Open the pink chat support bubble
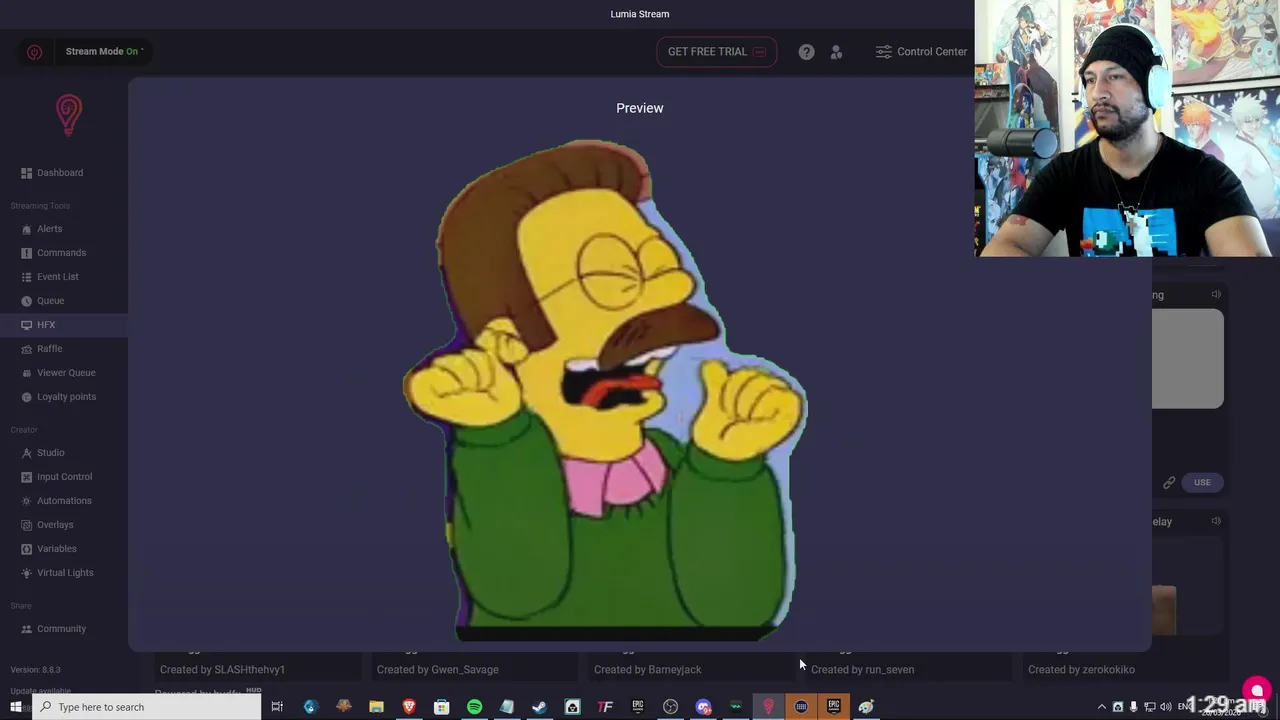 [x=1257, y=690]
